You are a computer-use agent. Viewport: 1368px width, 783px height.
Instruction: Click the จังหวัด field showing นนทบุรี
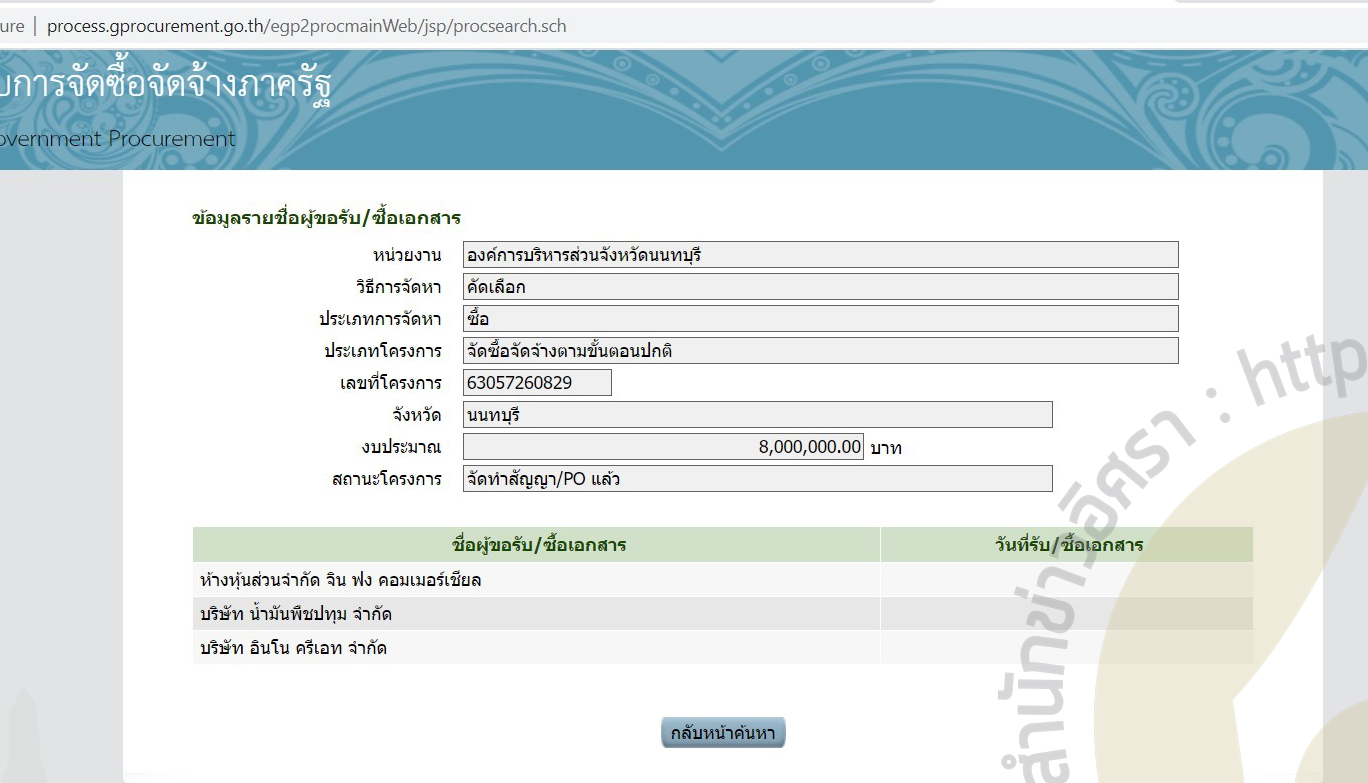click(x=755, y=414)
